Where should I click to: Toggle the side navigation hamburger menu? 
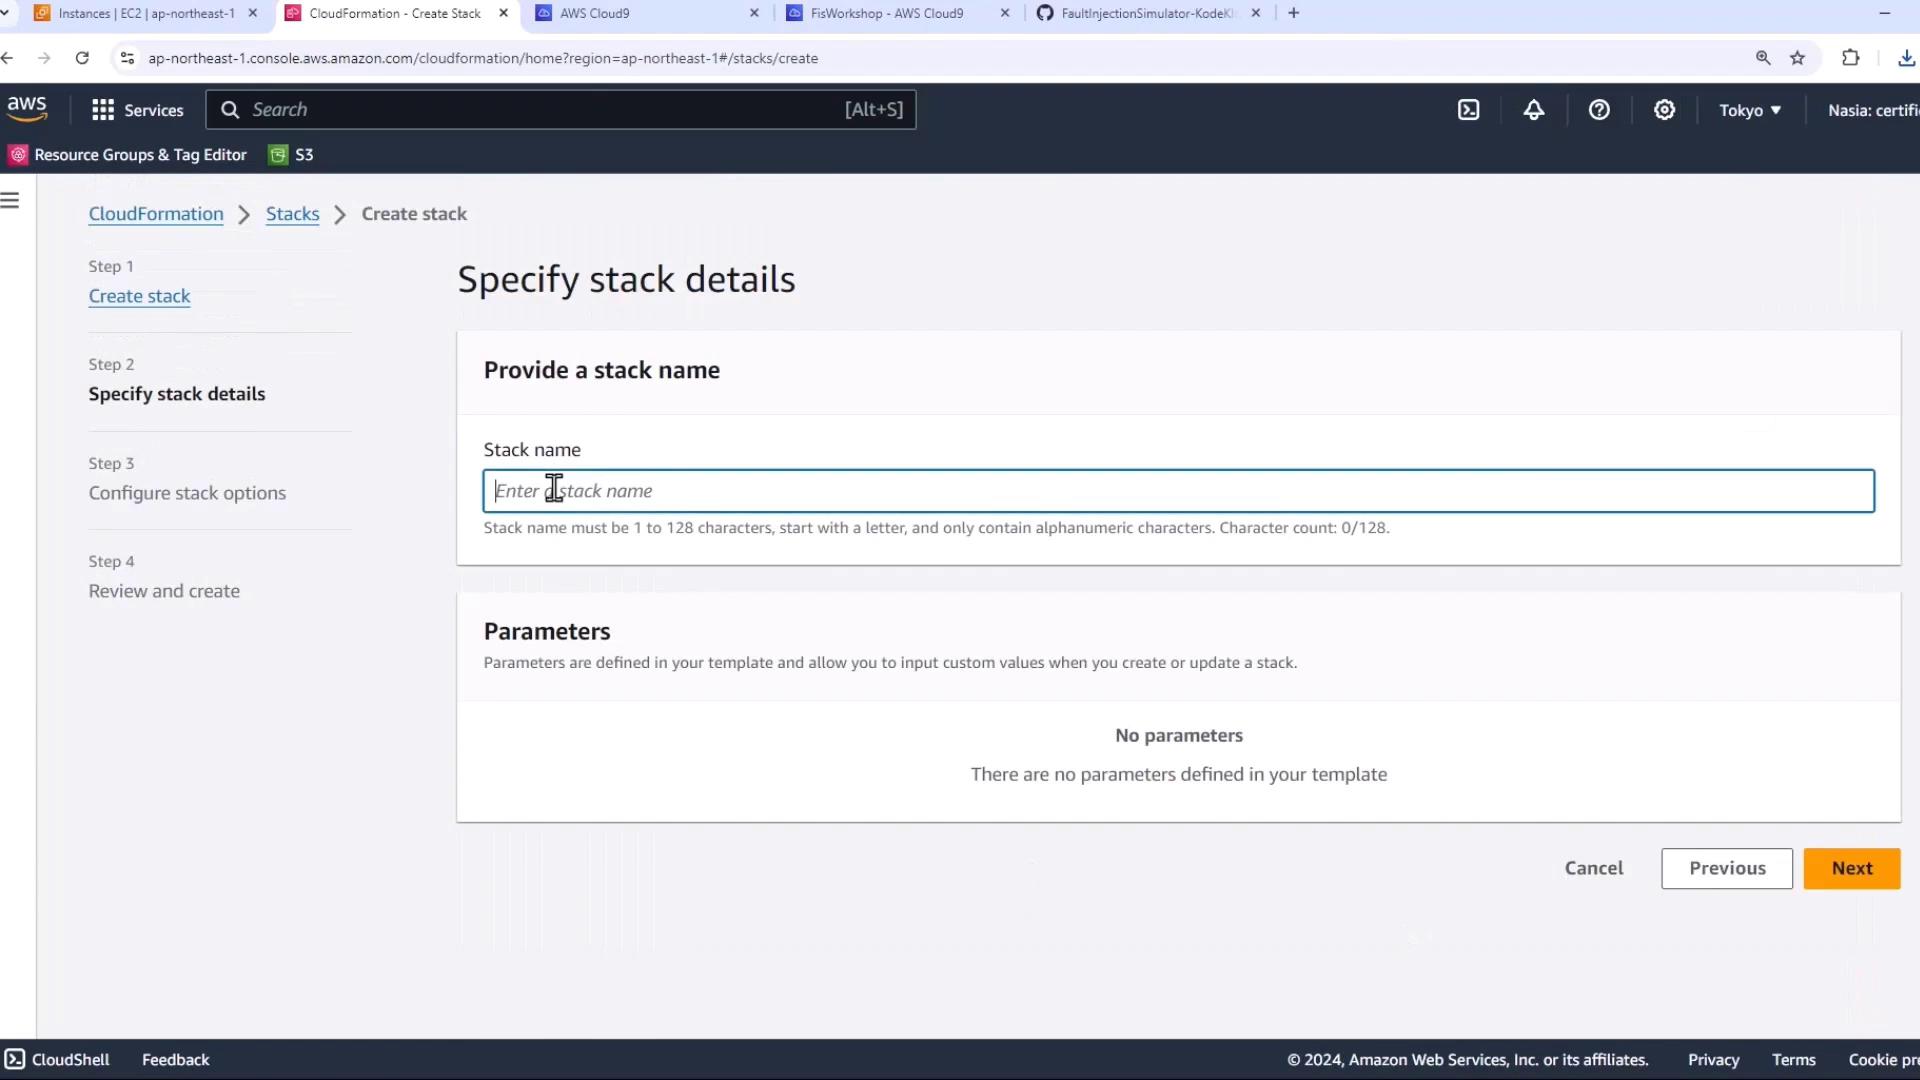click(10, 201)
